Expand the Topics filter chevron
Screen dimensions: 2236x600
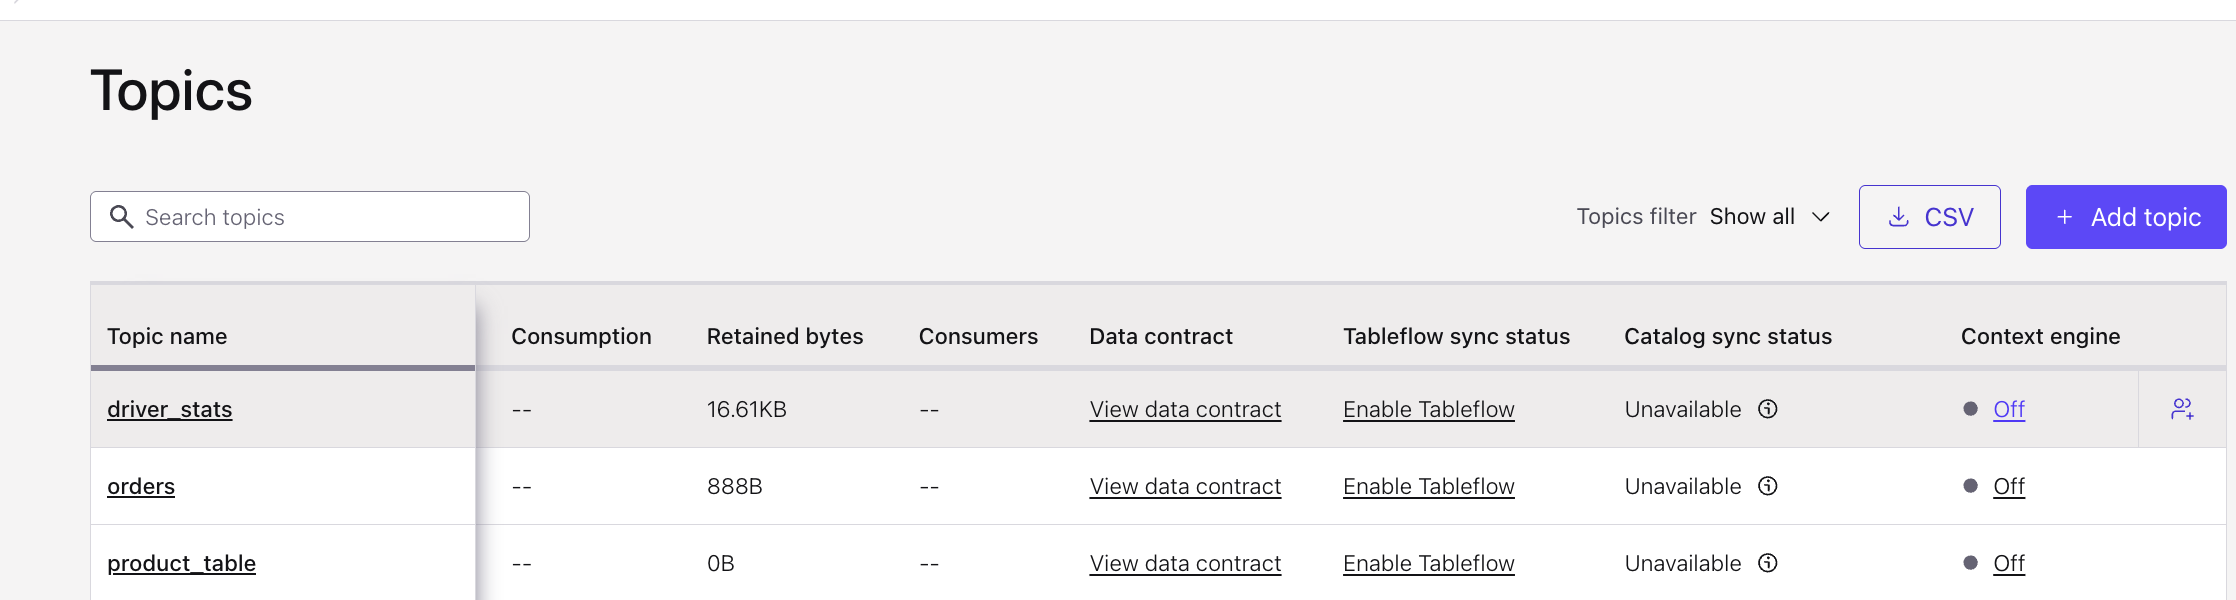1821,217
